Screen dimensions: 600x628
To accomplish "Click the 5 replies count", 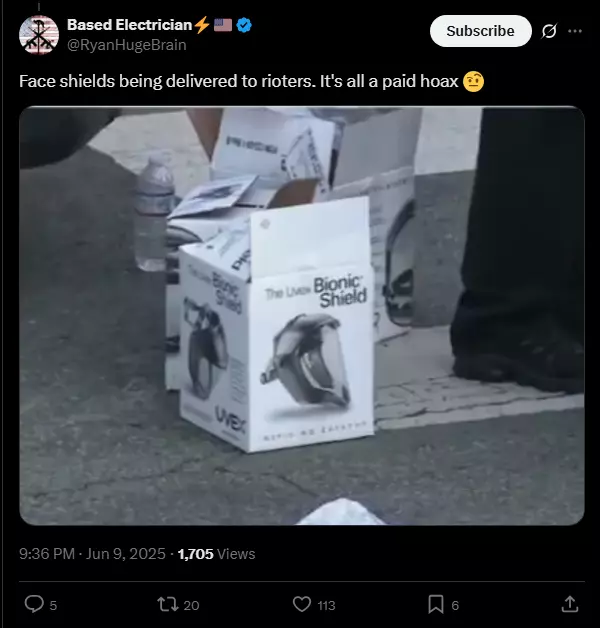I will [x=53, y=605].
